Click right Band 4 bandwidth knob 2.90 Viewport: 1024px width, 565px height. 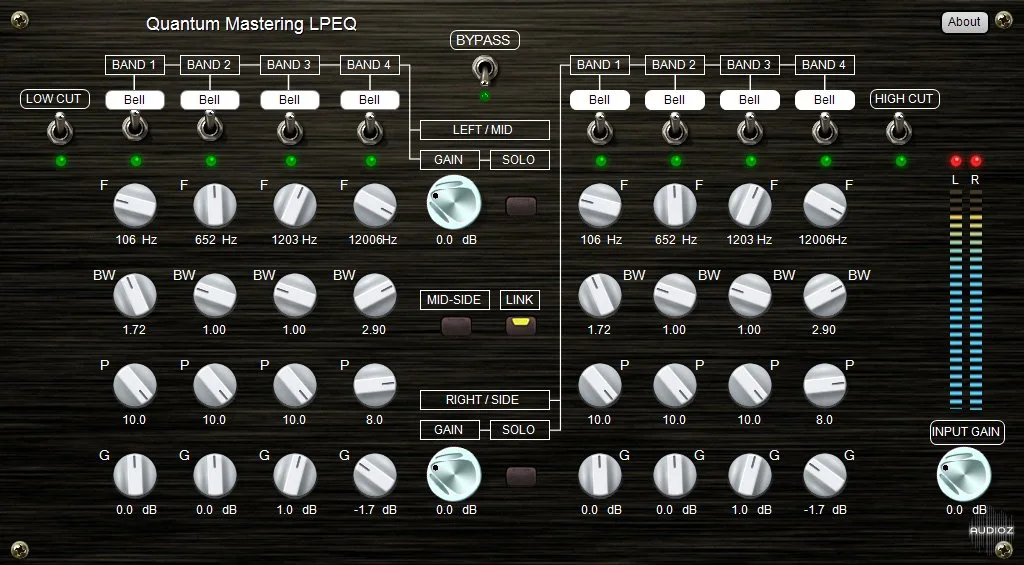(825, 295)
